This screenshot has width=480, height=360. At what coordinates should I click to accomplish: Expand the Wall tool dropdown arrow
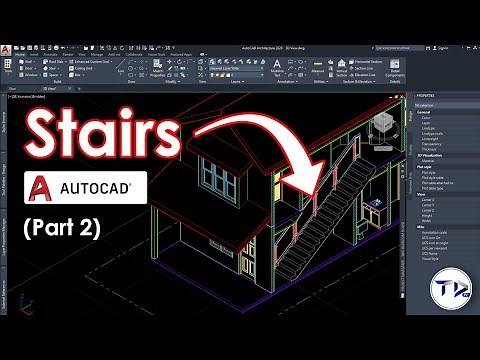35,62
